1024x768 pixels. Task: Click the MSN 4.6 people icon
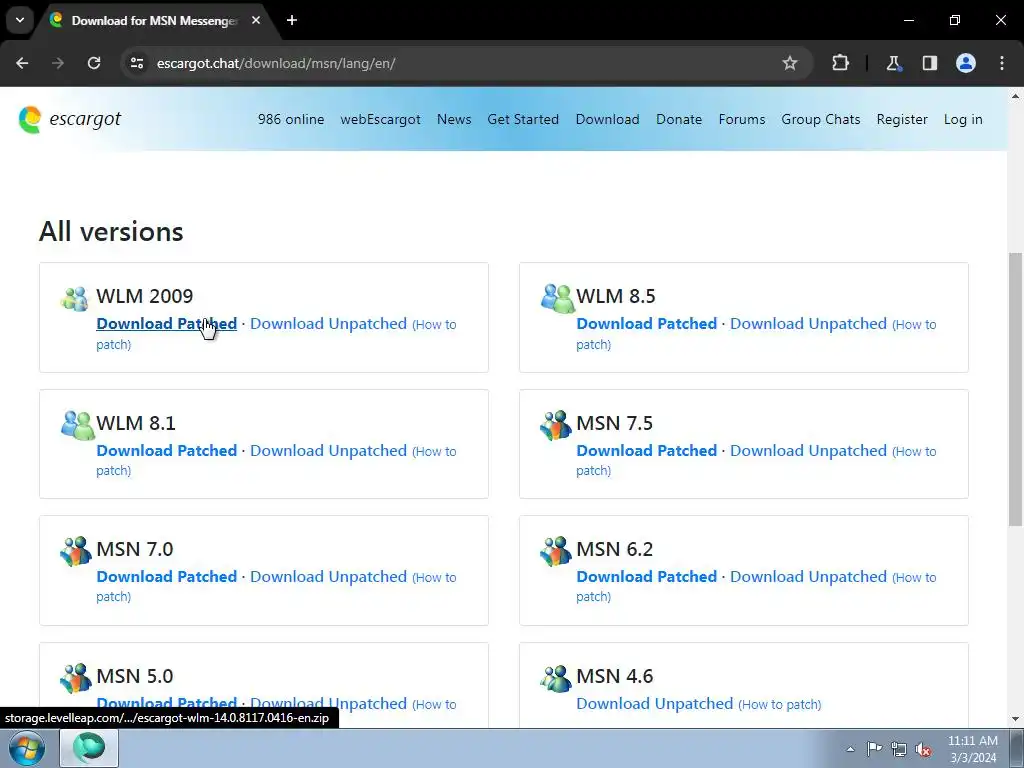click(556, 677)
